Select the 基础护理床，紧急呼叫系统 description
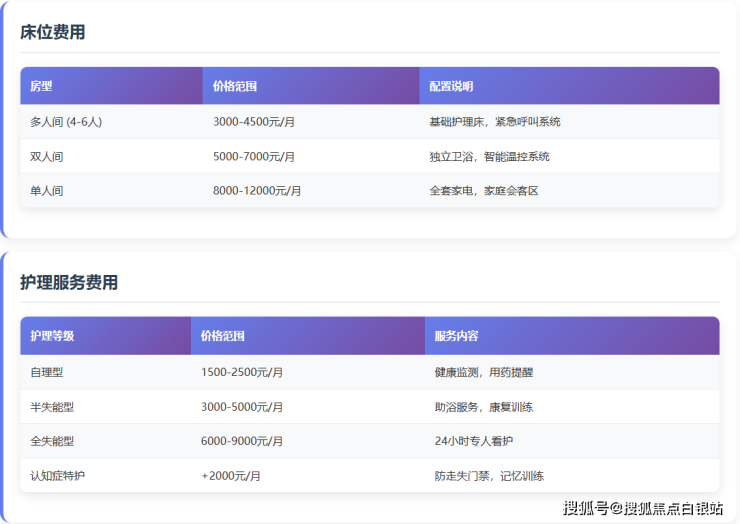 tap(494, 122)
